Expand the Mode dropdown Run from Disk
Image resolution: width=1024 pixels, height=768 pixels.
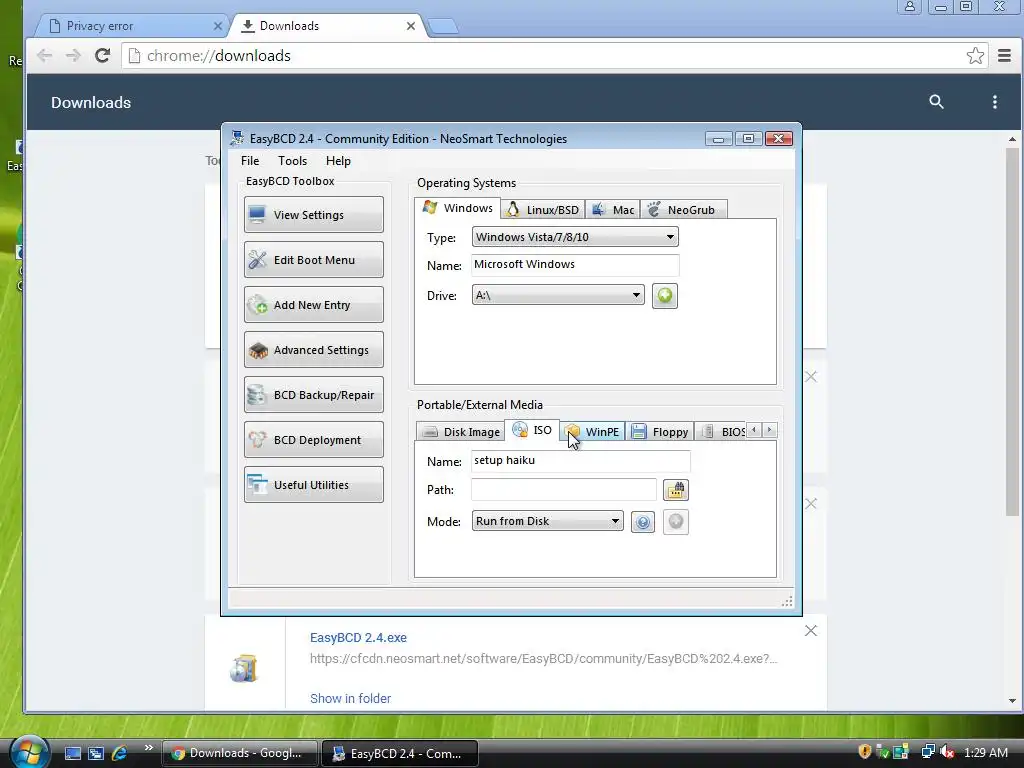coord(547,521)
